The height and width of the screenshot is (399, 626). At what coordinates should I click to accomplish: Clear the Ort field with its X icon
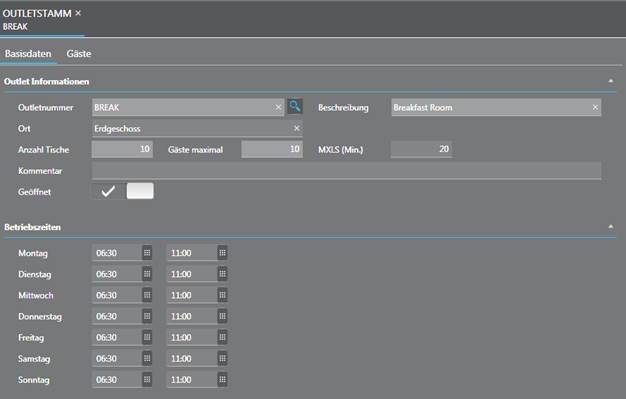pos(297,128)
